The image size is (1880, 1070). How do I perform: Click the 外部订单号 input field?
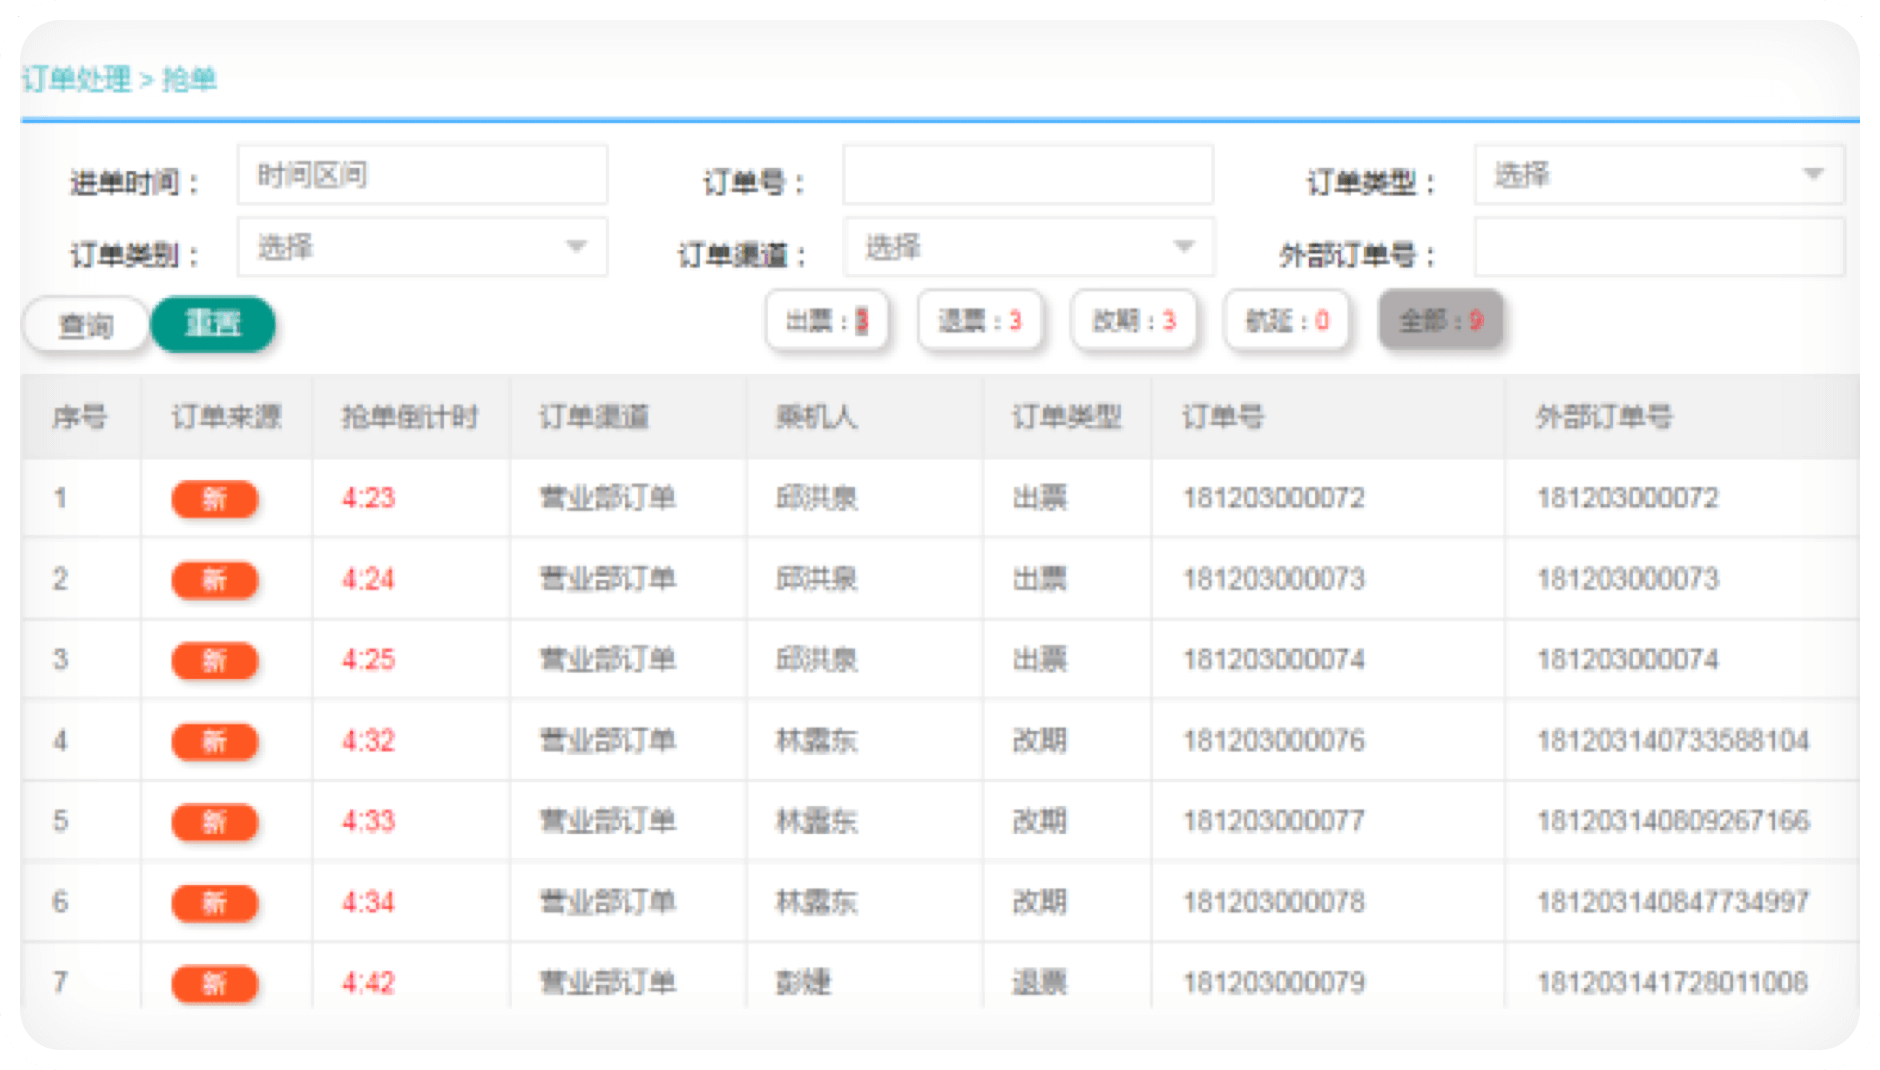pyautogui.click(x=1658, y=249)
